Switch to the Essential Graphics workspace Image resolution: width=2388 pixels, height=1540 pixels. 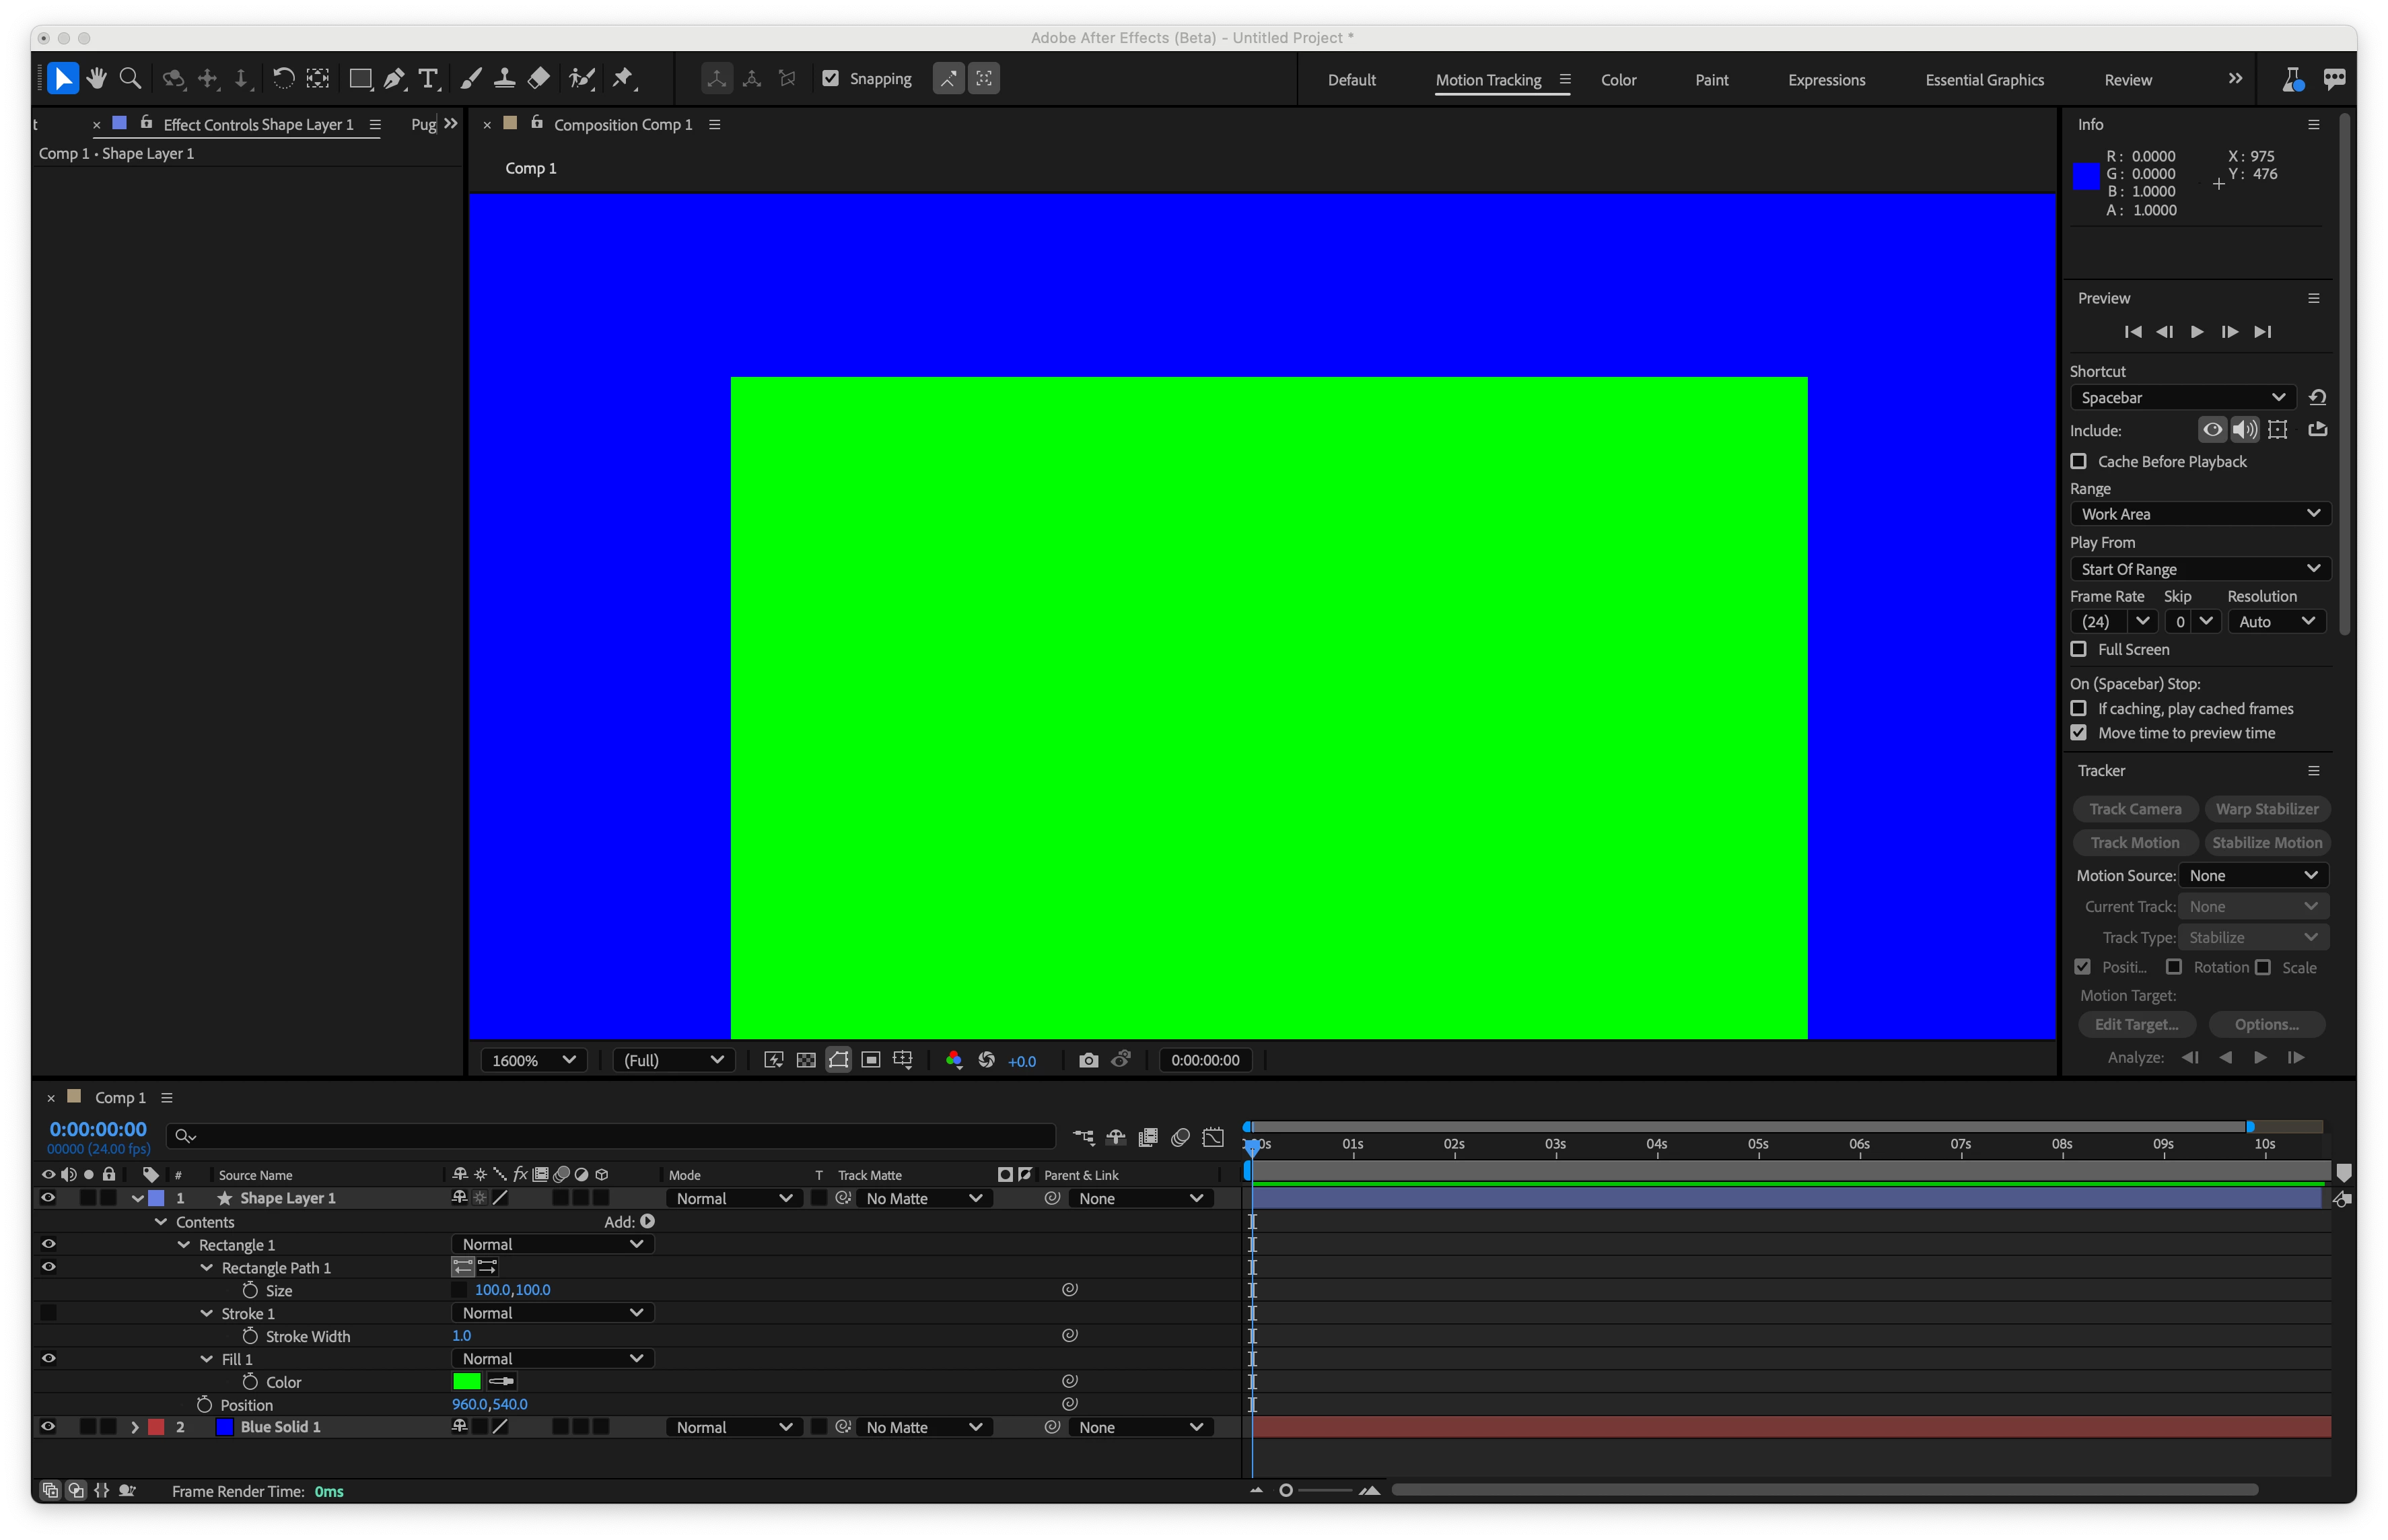click(1984, 80)
